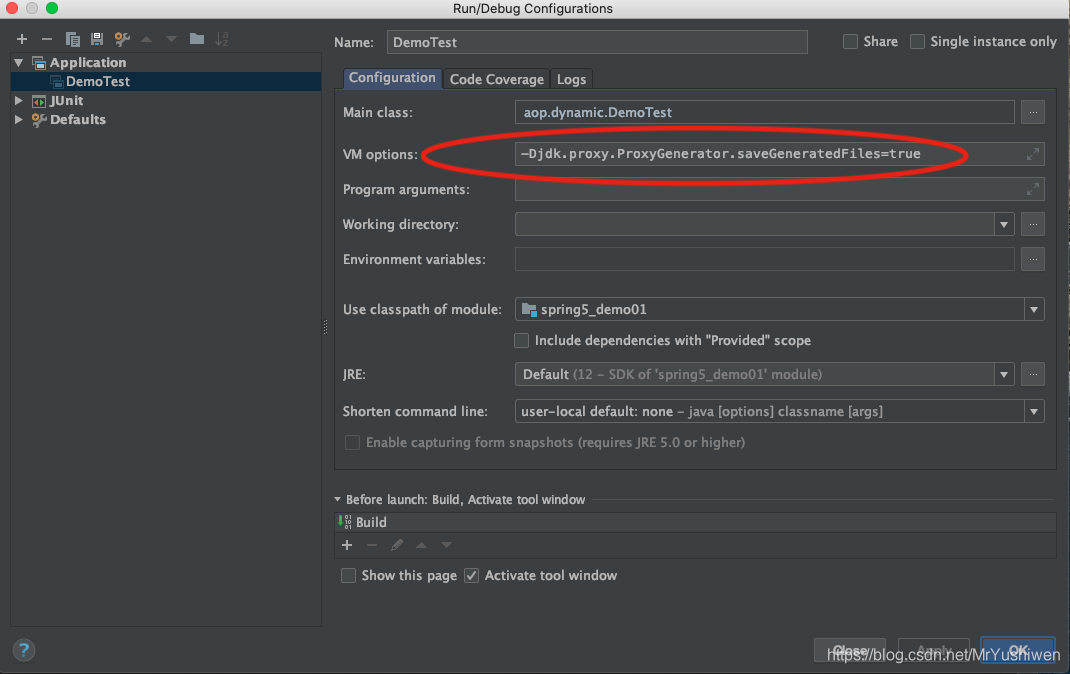Click the Apply button
The height and width of the screenshot is (674, 1070).
click(x=934, y=650)
